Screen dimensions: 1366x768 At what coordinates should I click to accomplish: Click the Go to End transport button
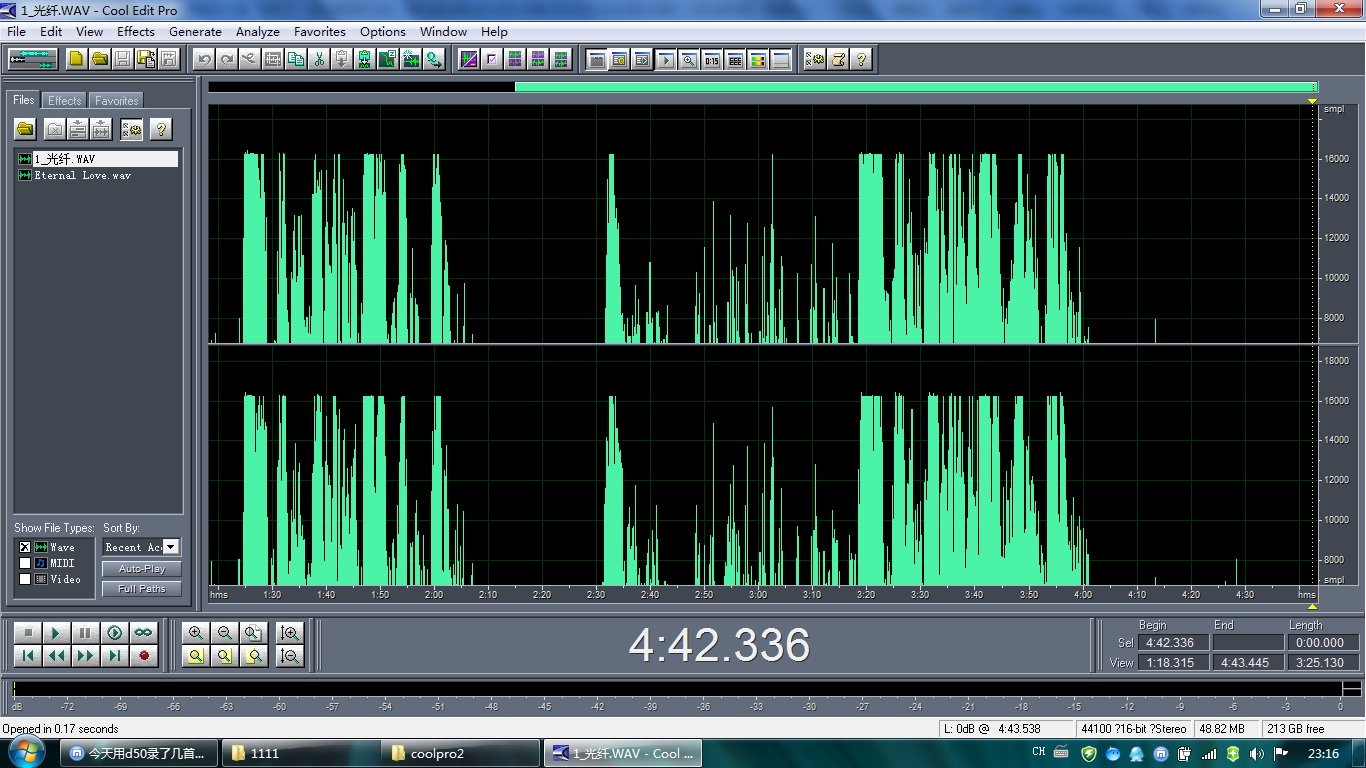pos(115,656)
